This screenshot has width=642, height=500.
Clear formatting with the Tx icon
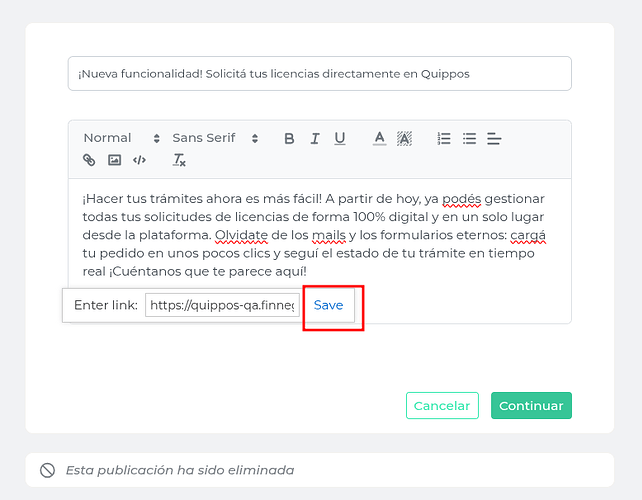point(179,160)
